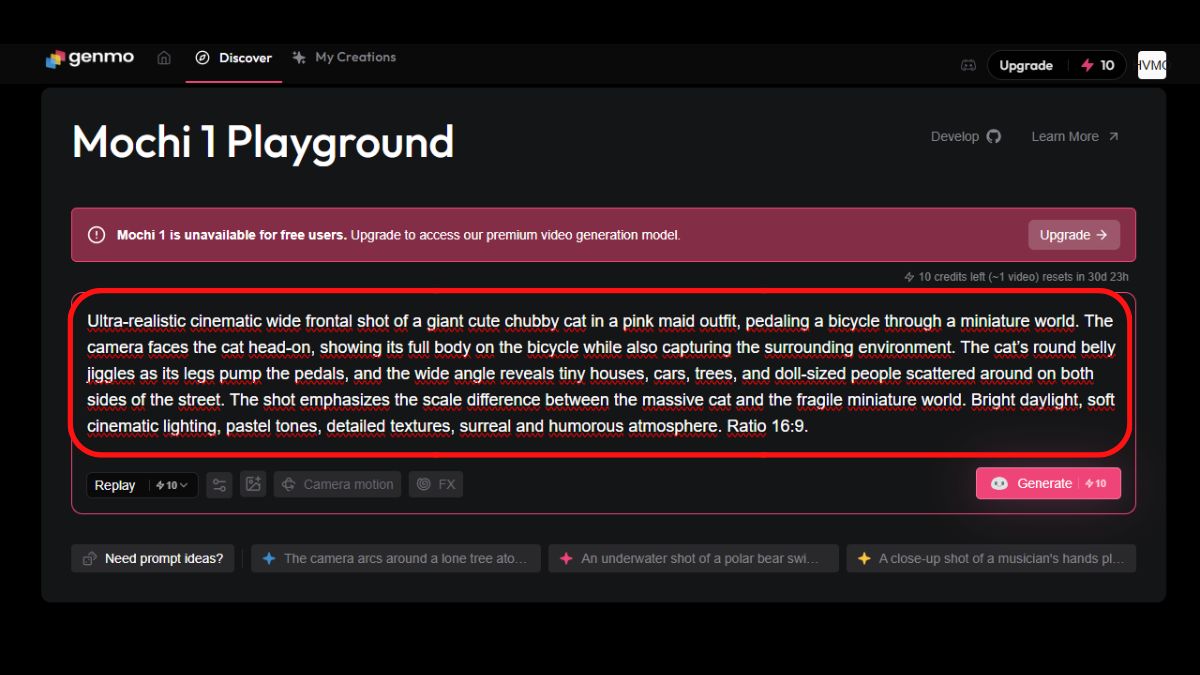
Task: Open the Develop GitHub link
Action: point(965,136)
